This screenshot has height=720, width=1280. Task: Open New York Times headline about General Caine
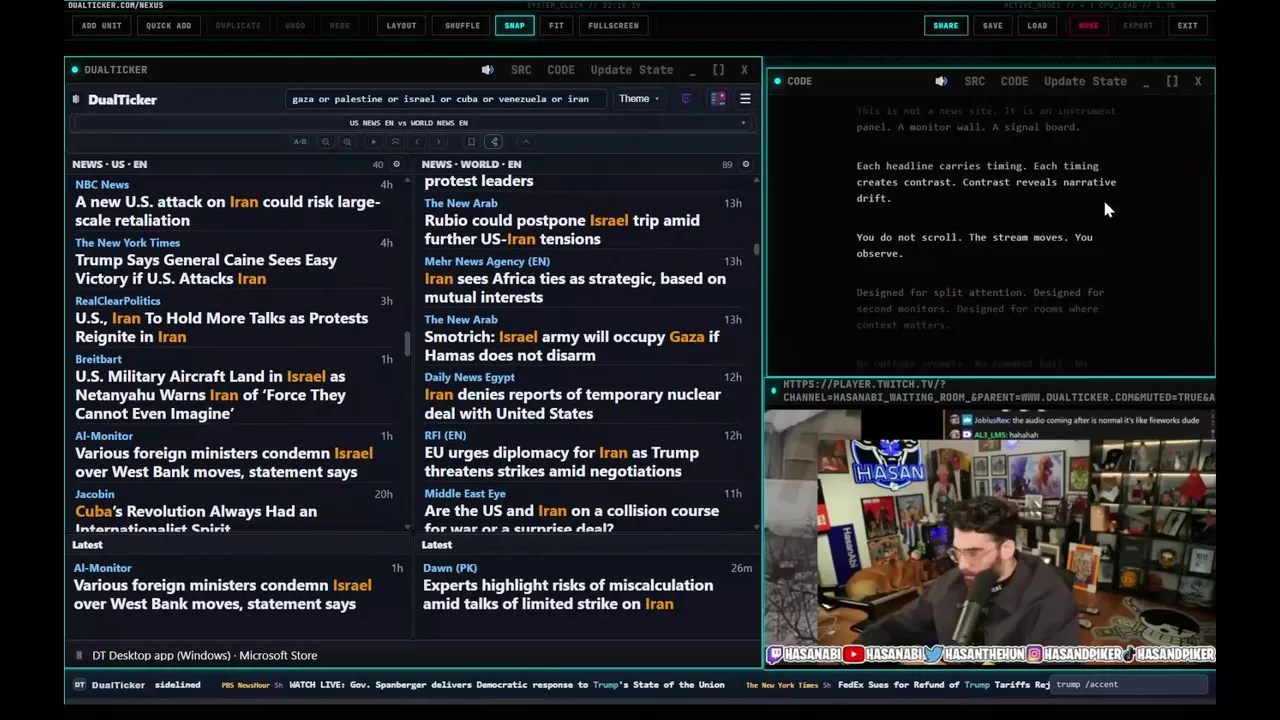click(x=206, y=269)
